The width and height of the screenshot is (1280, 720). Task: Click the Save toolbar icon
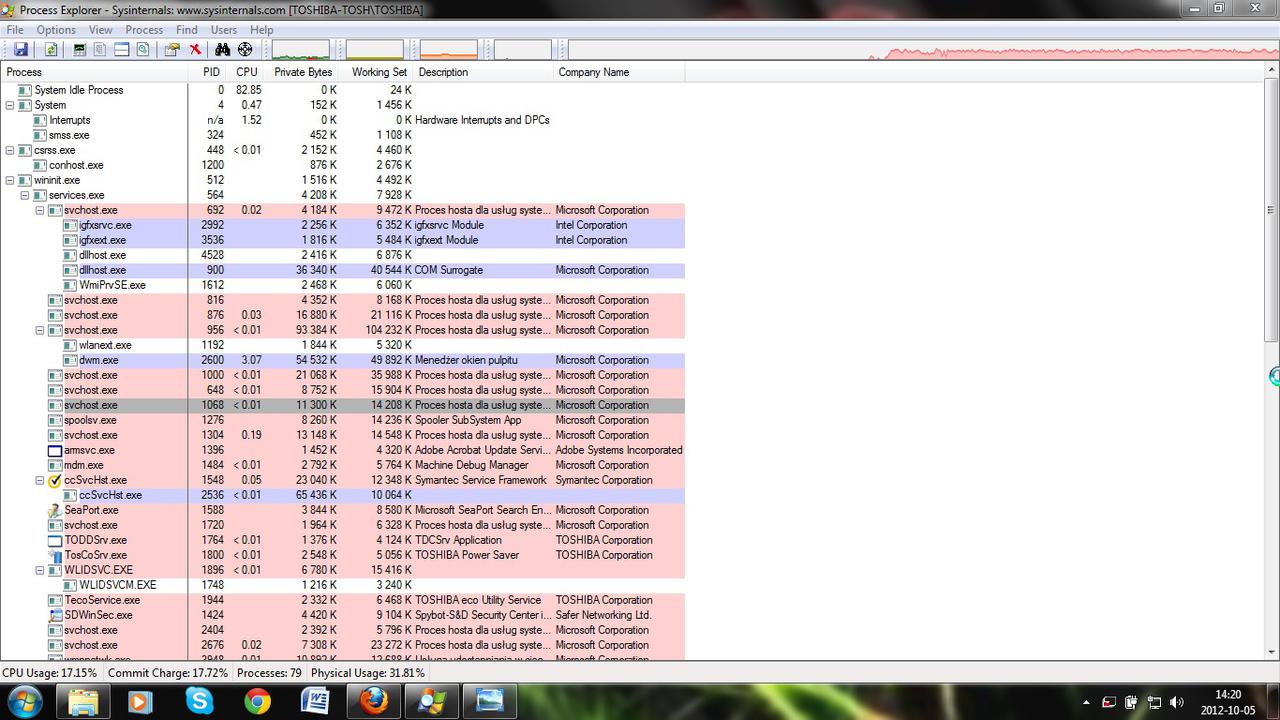21,50
